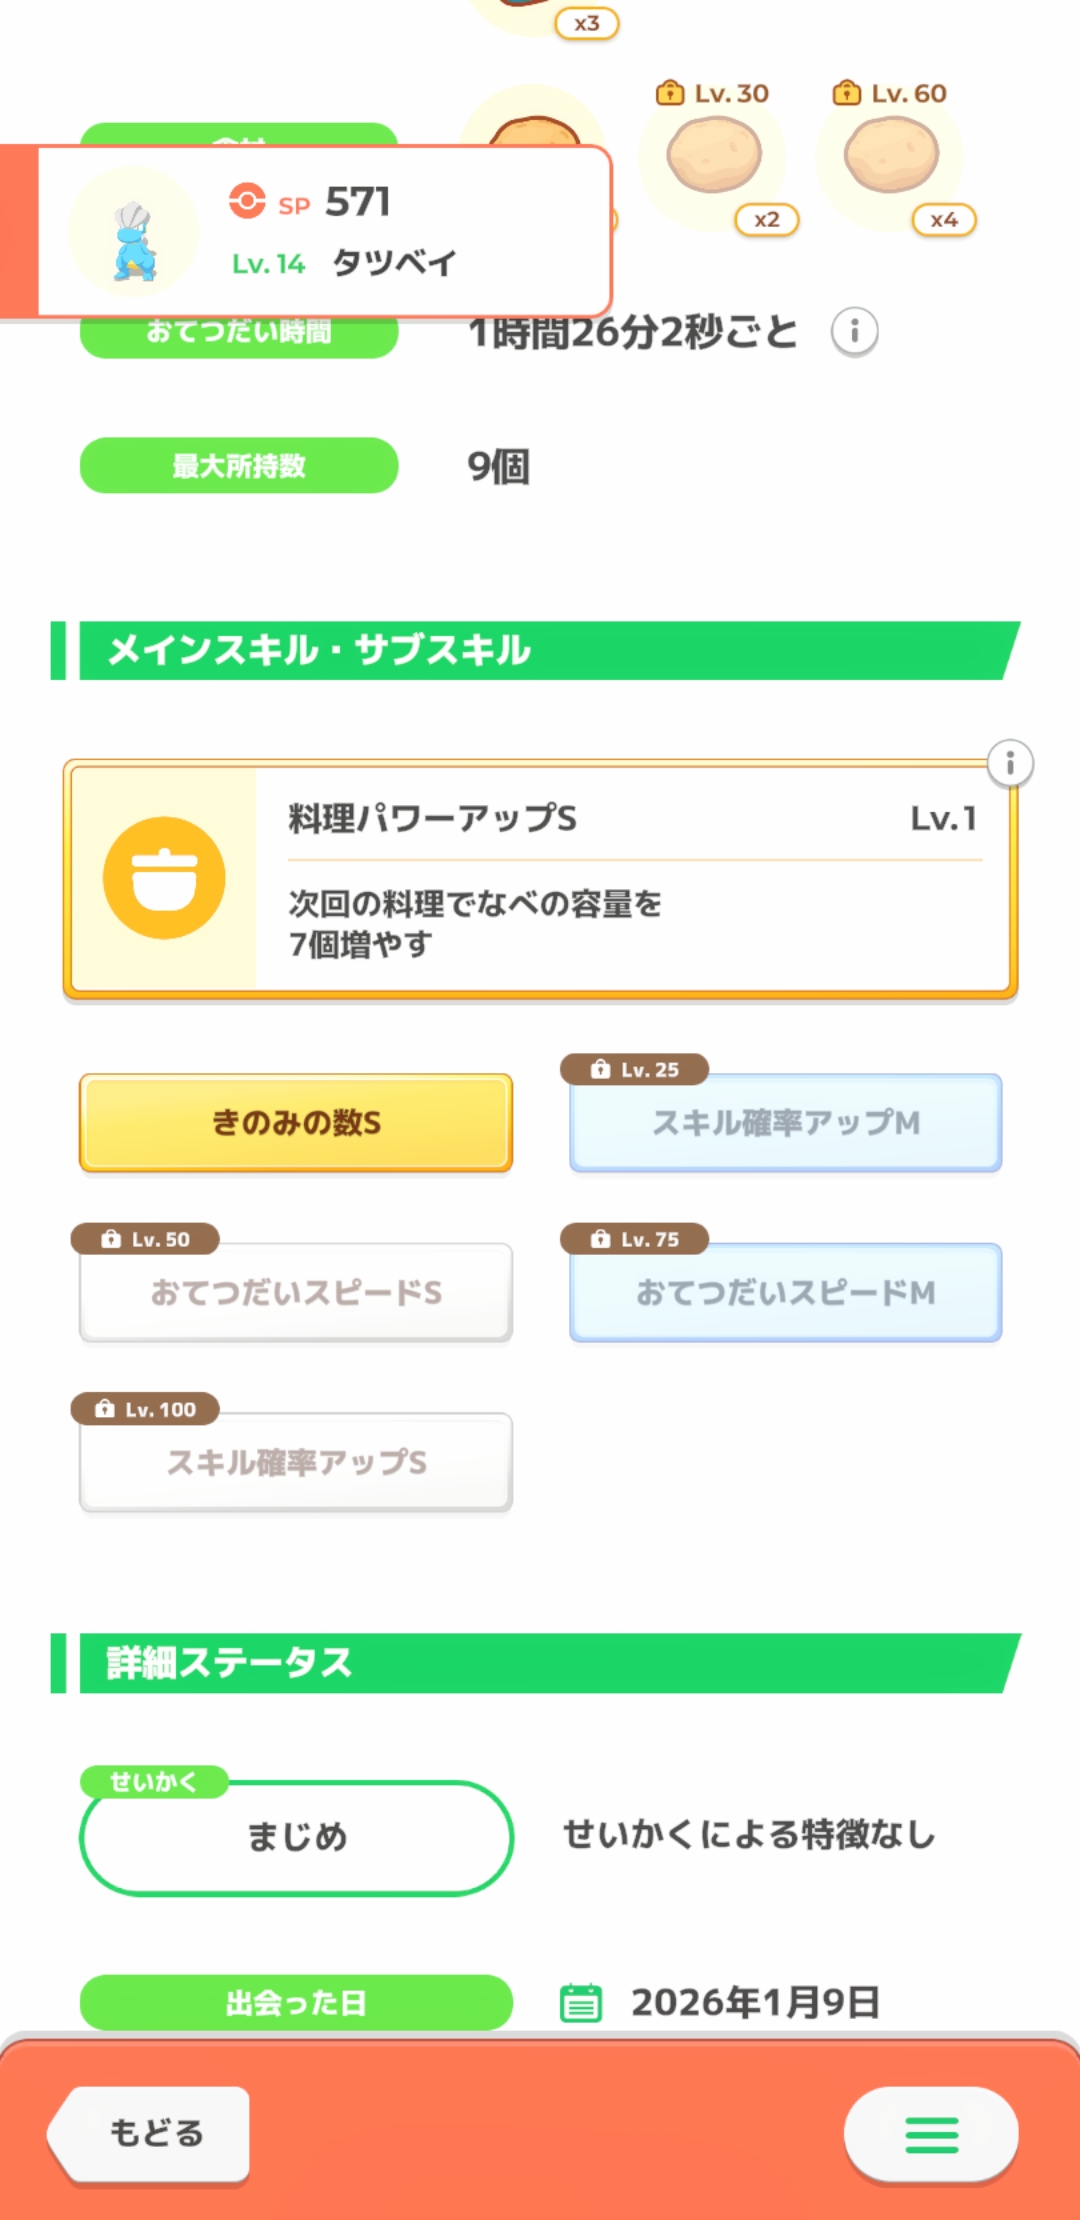This screenshot has height=2220, width=1080.
Task: Tap locked スキル確率アップM sub skill
Action: [786, 1123]
